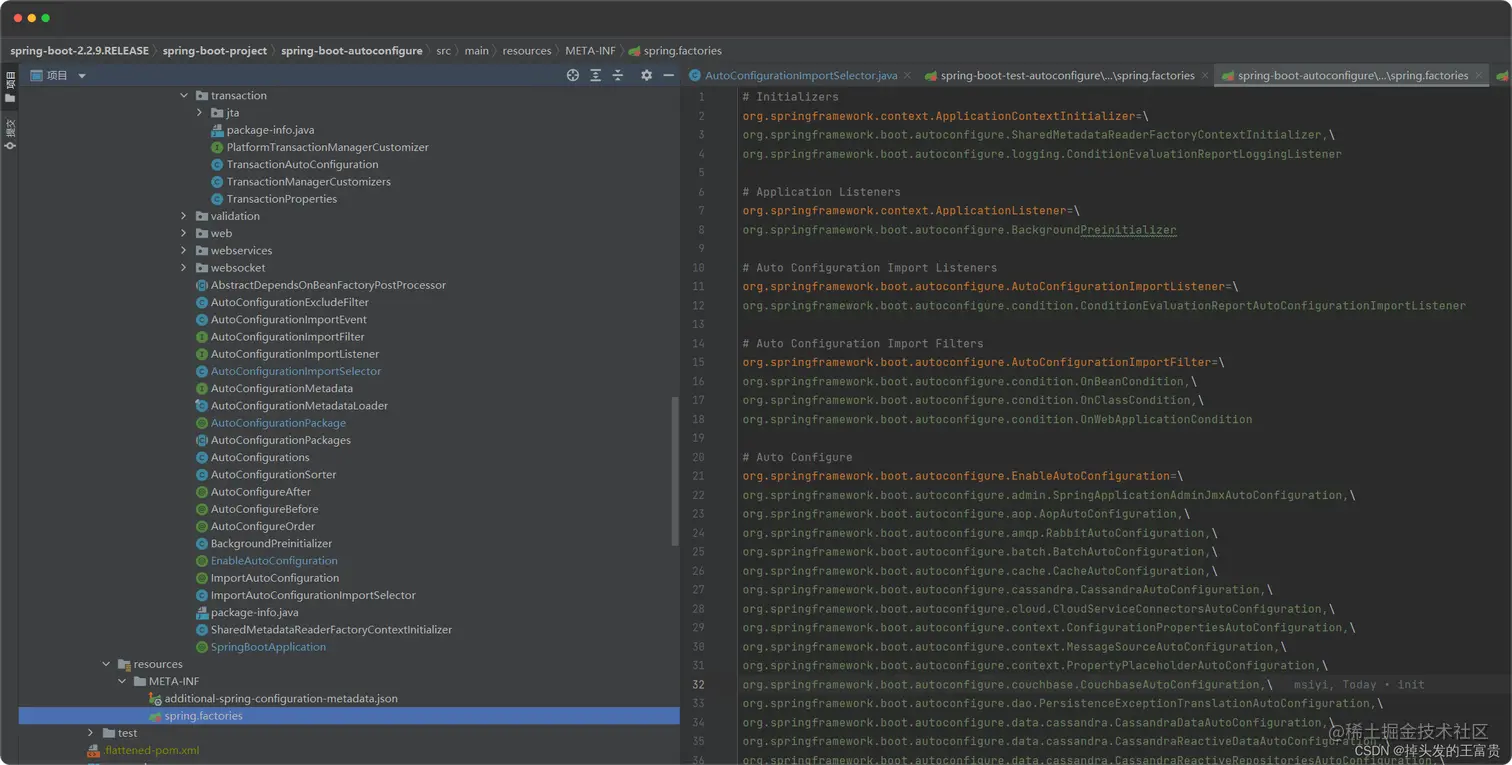Collapse the META-INF folder in tree
The width and height of the screenshot is (1512, 765).
pos(122,681)
